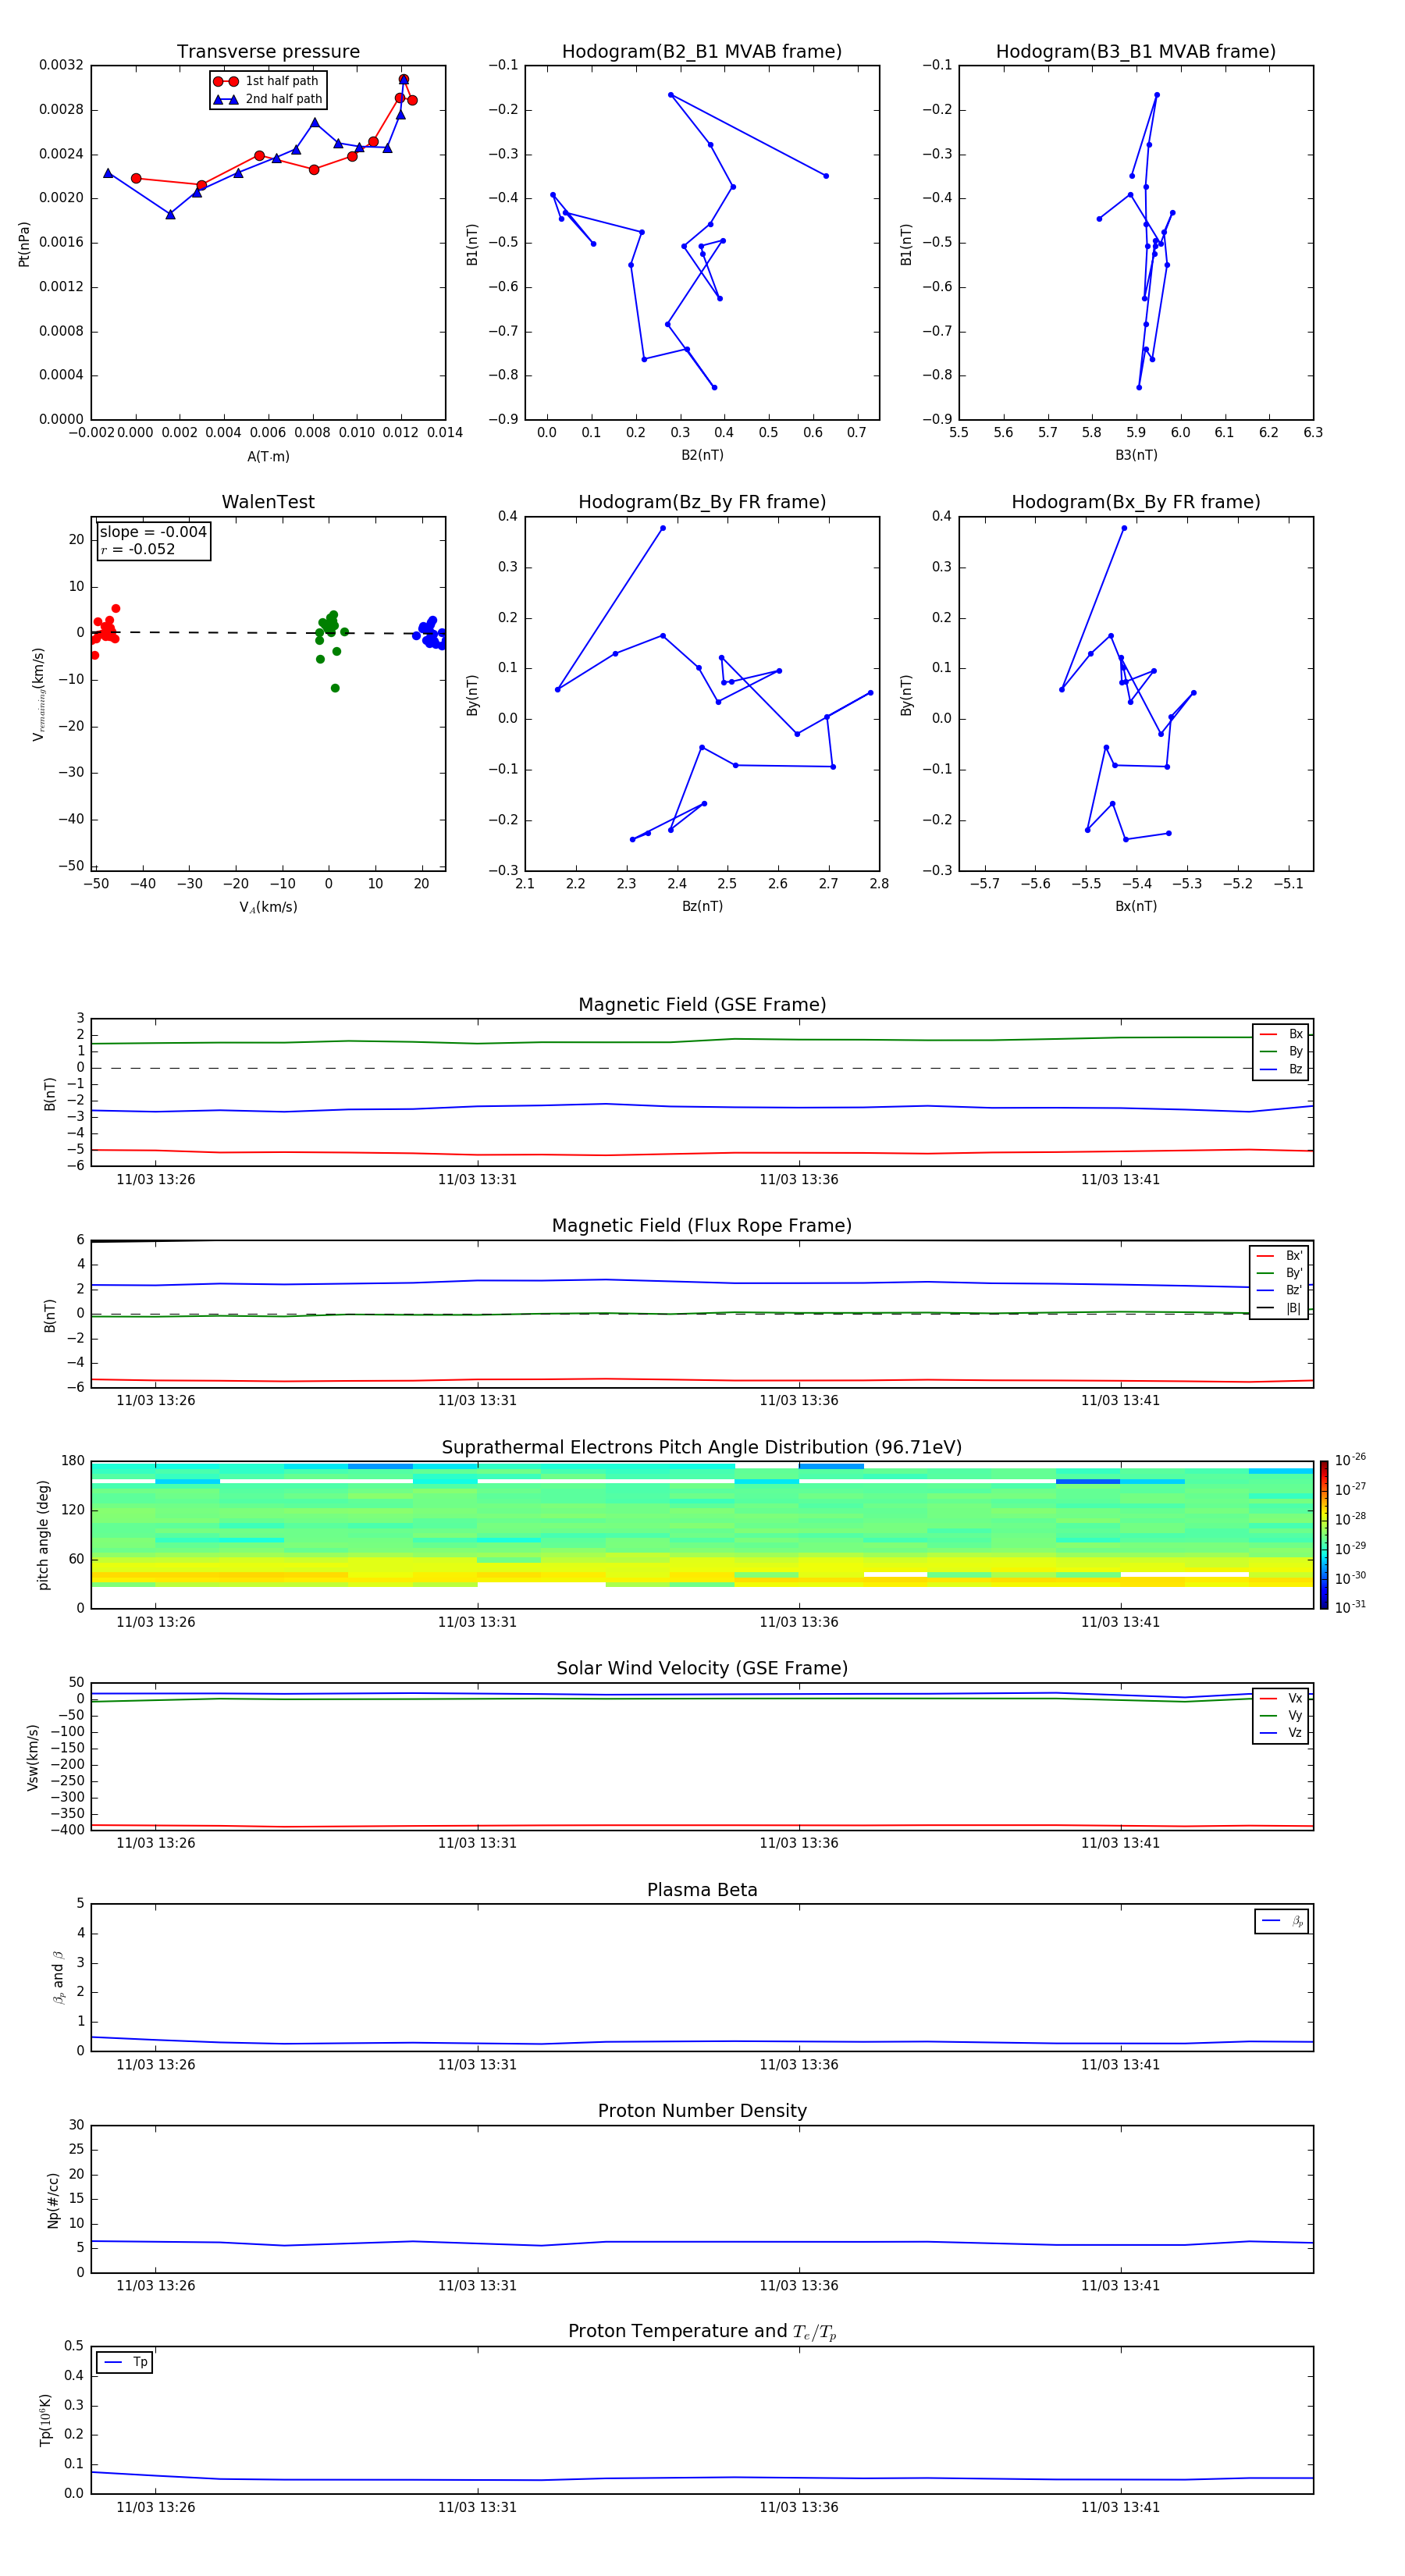Click '11/03 13:36' tick under Plasma Beta plot

point(798,2064)
